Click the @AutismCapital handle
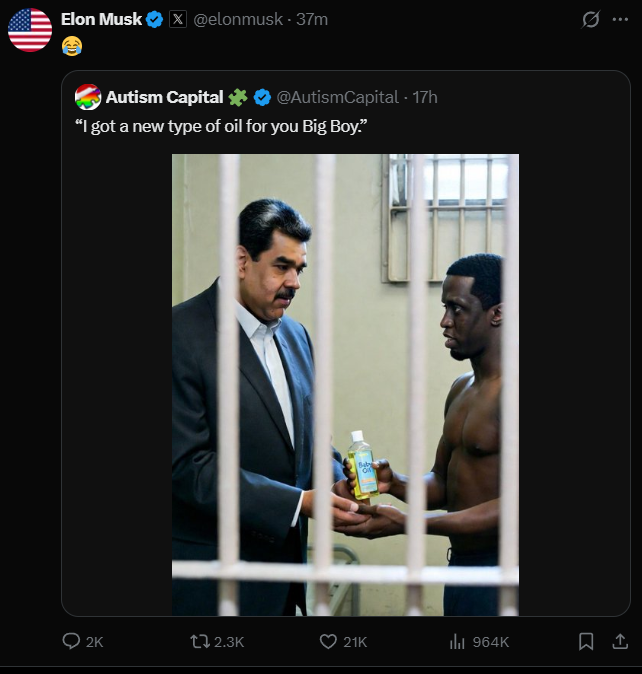 [337, 97]
